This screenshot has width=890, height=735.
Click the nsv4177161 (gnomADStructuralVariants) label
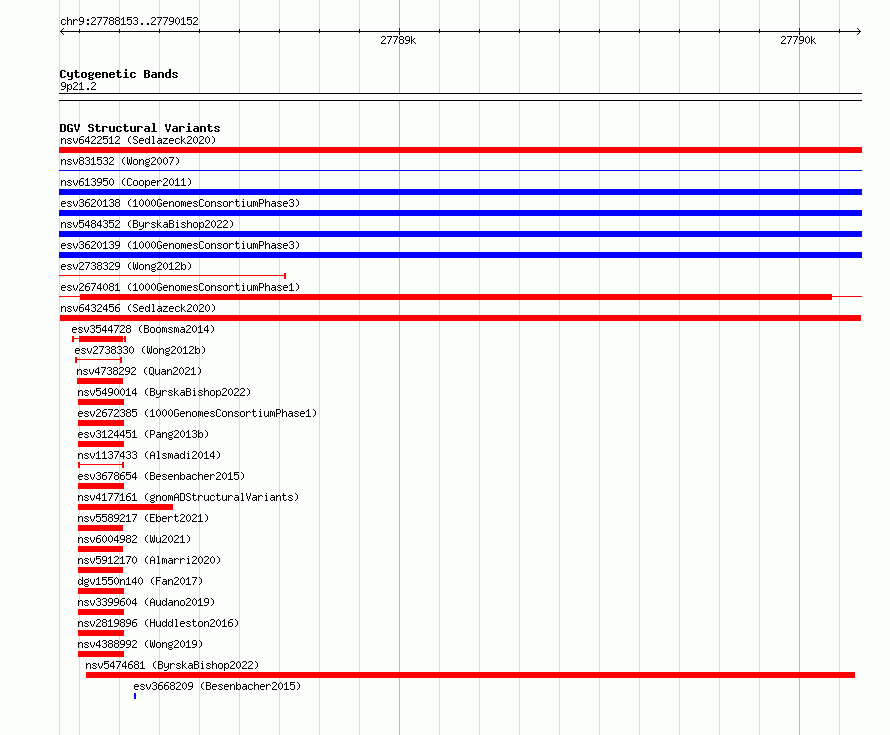click(x=188, y=497)
